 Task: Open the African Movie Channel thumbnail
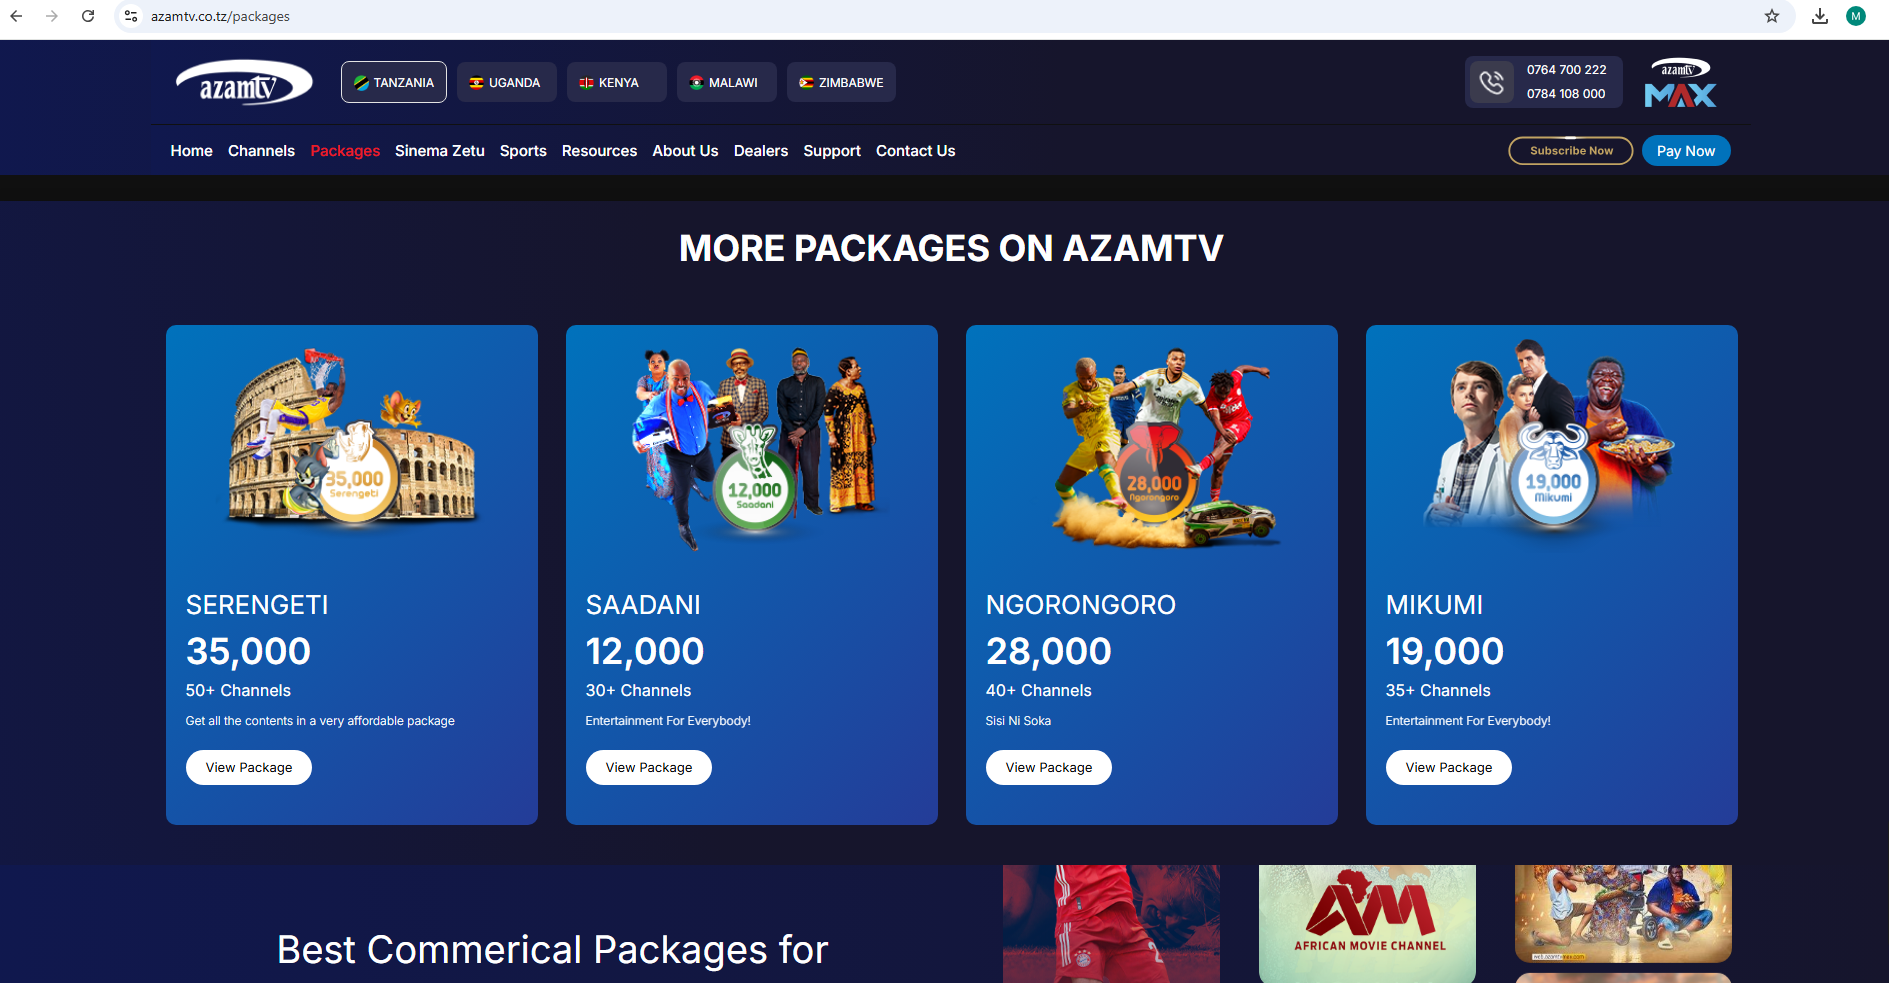pos(1367,923)
